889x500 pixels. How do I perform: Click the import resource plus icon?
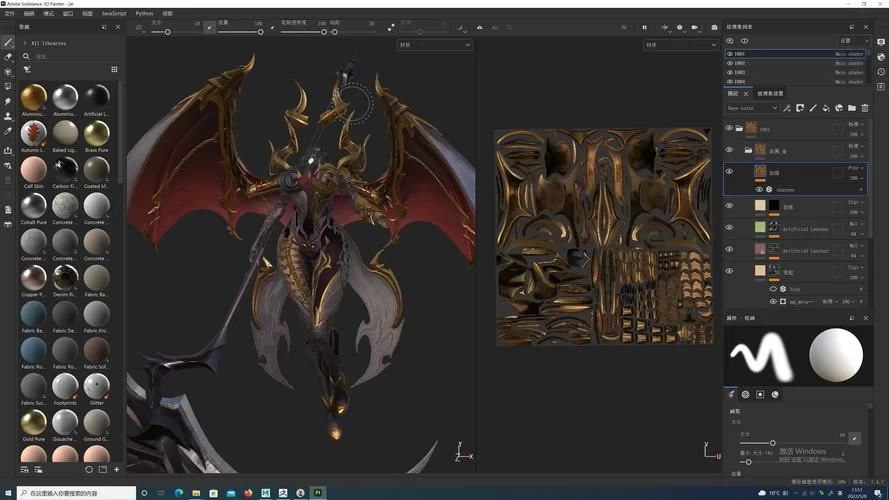(x=116, y=469)
